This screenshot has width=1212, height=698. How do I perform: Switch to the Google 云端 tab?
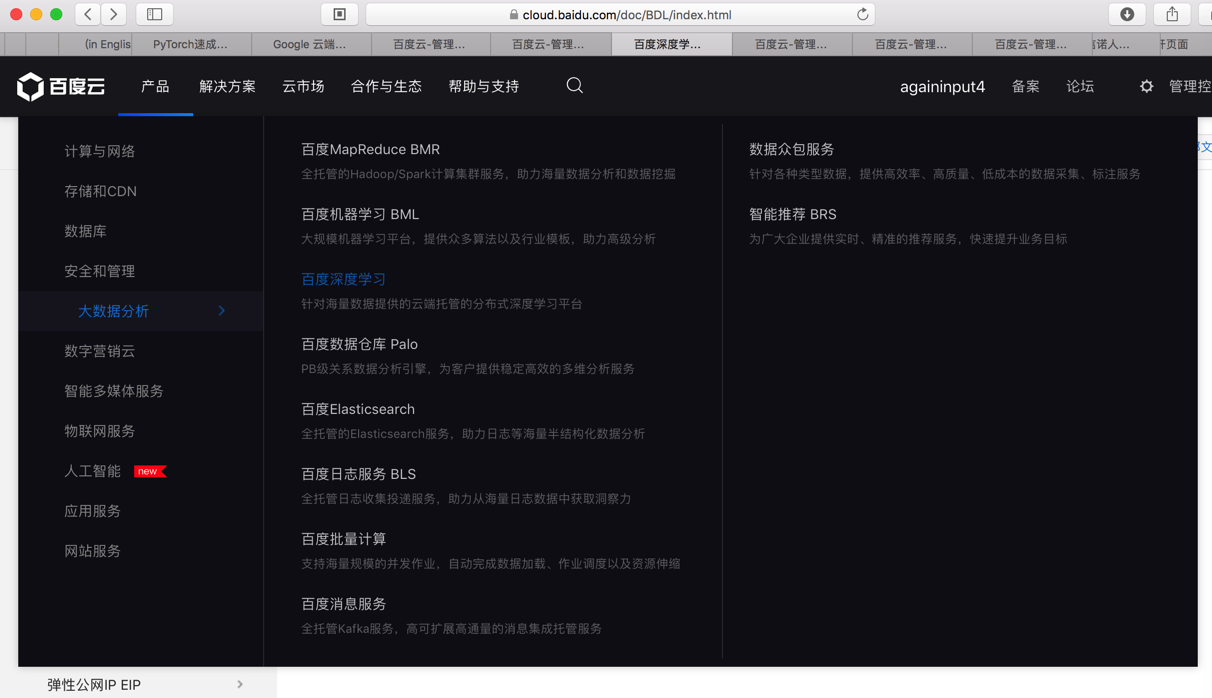point(310,44)
